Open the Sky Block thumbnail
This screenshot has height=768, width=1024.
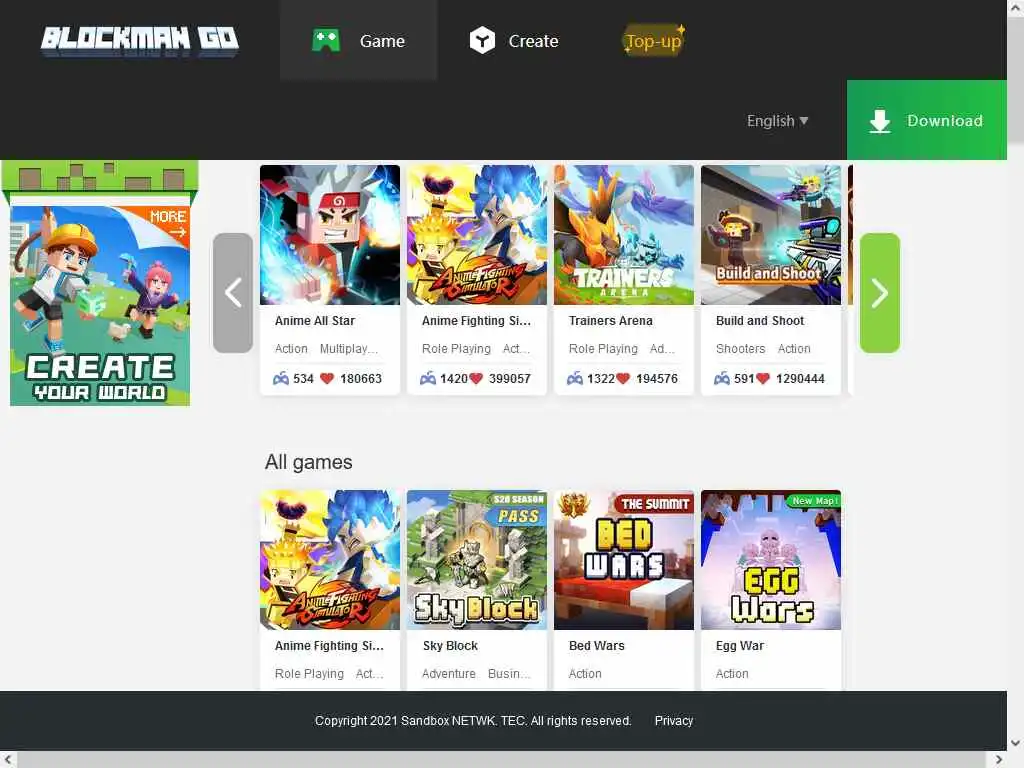(477, 560)
